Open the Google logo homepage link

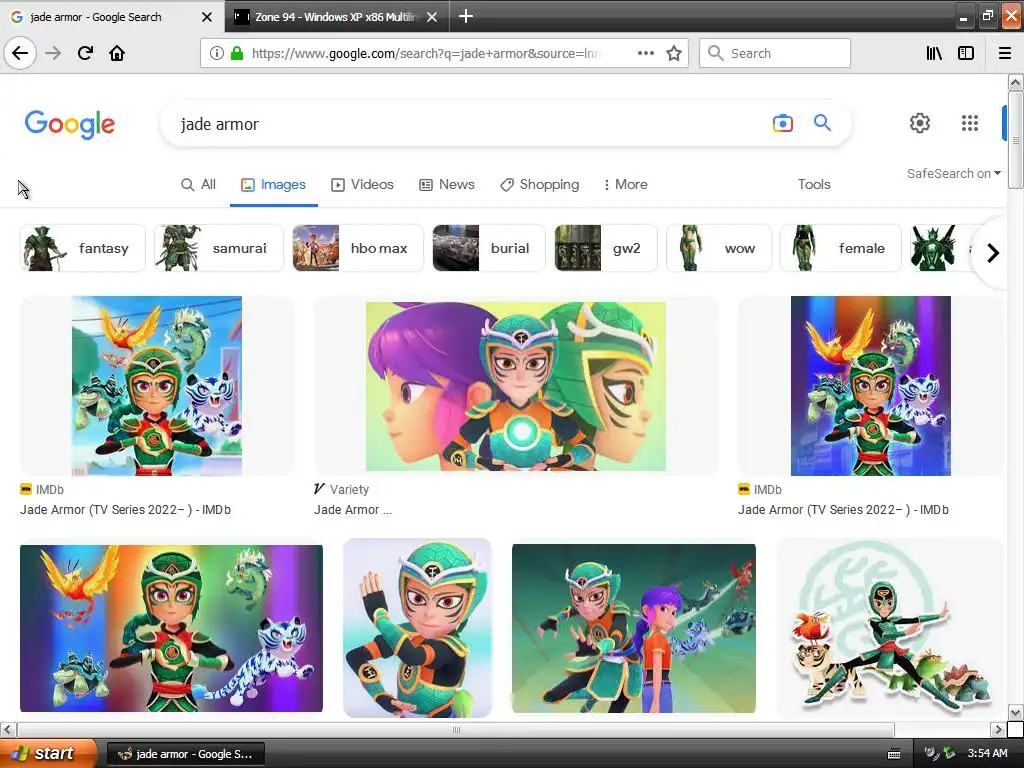[x=70, y=124]
